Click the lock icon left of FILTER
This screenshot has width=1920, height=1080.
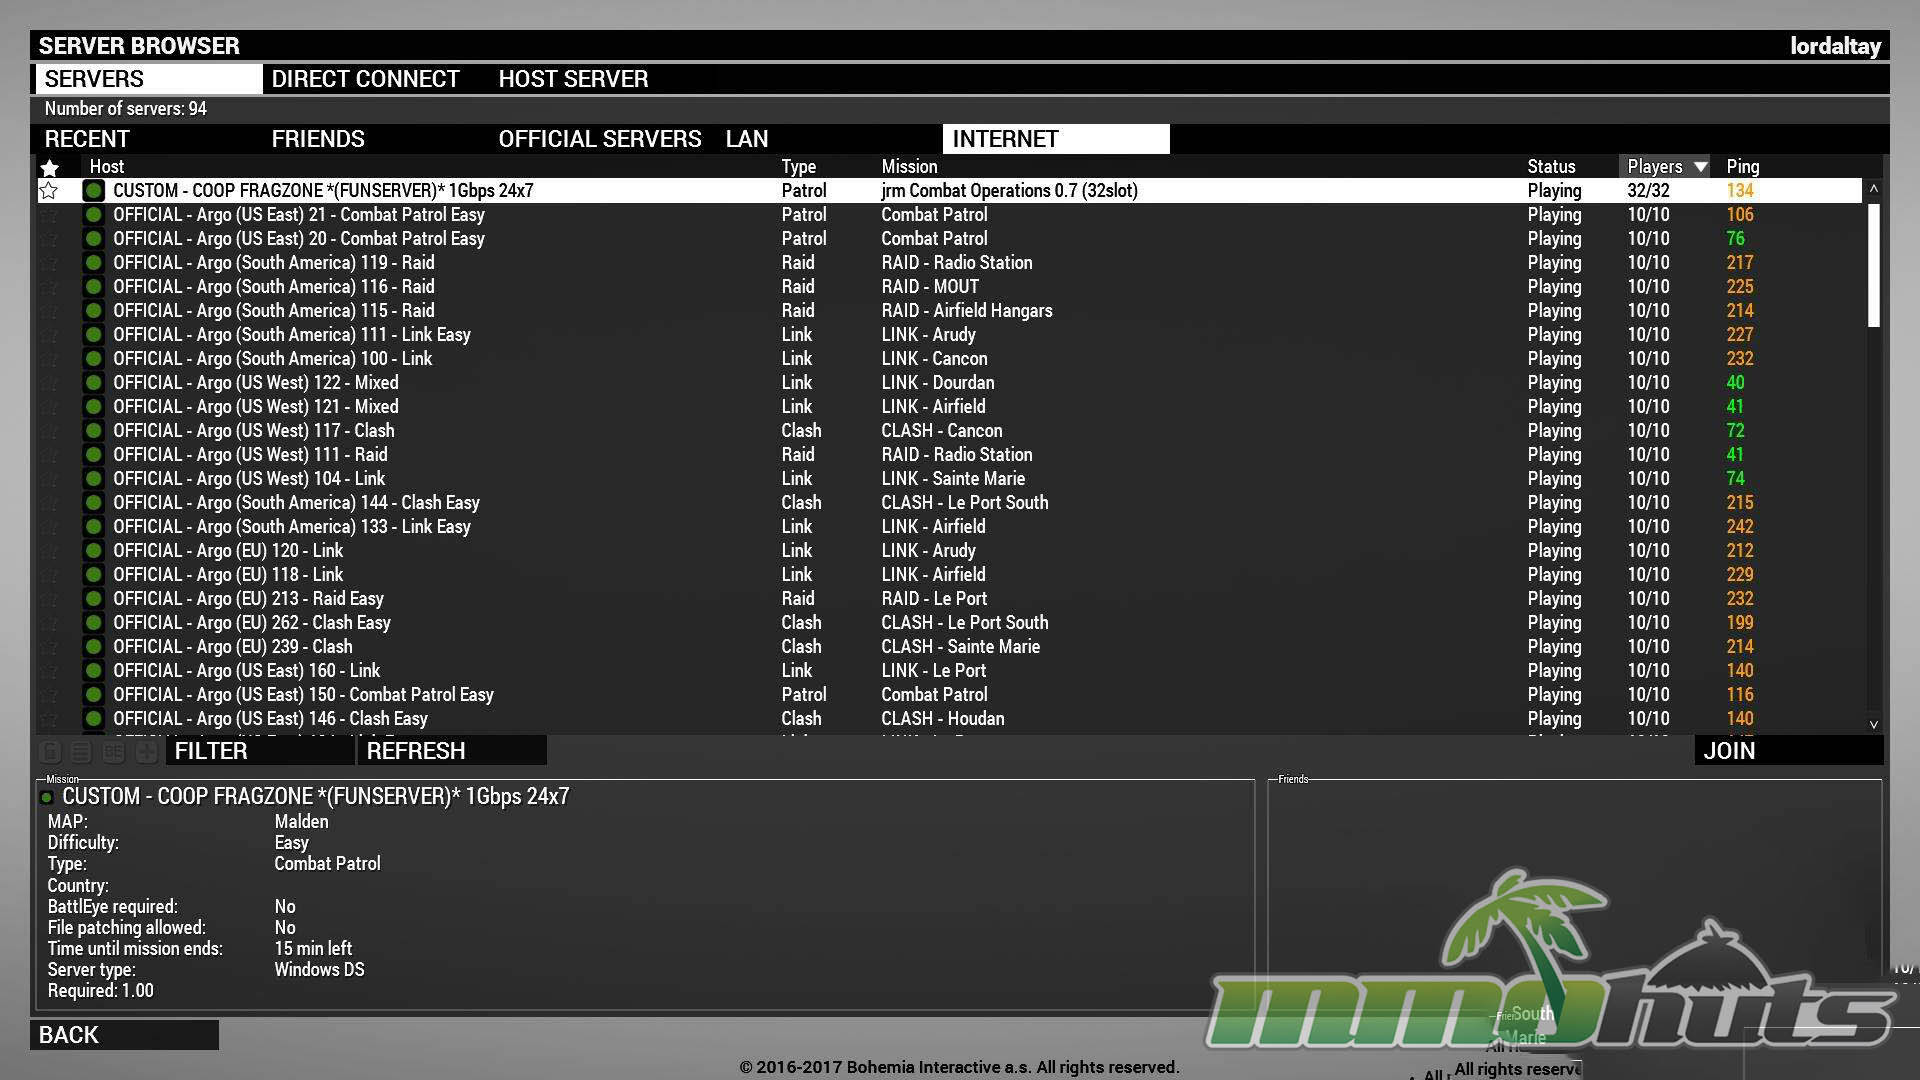pyautogui.click(x=50, y=752)
